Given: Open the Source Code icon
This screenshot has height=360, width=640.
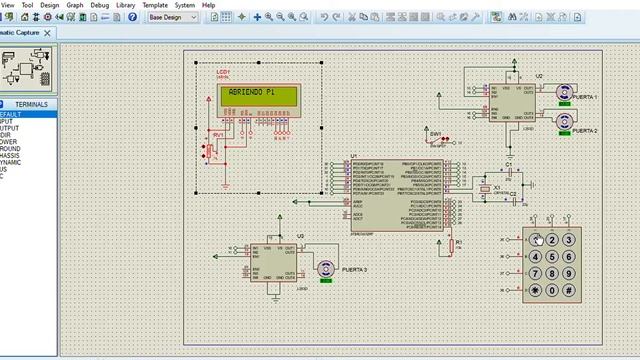Looking at the screenshot, I should [x=105, y=17].
